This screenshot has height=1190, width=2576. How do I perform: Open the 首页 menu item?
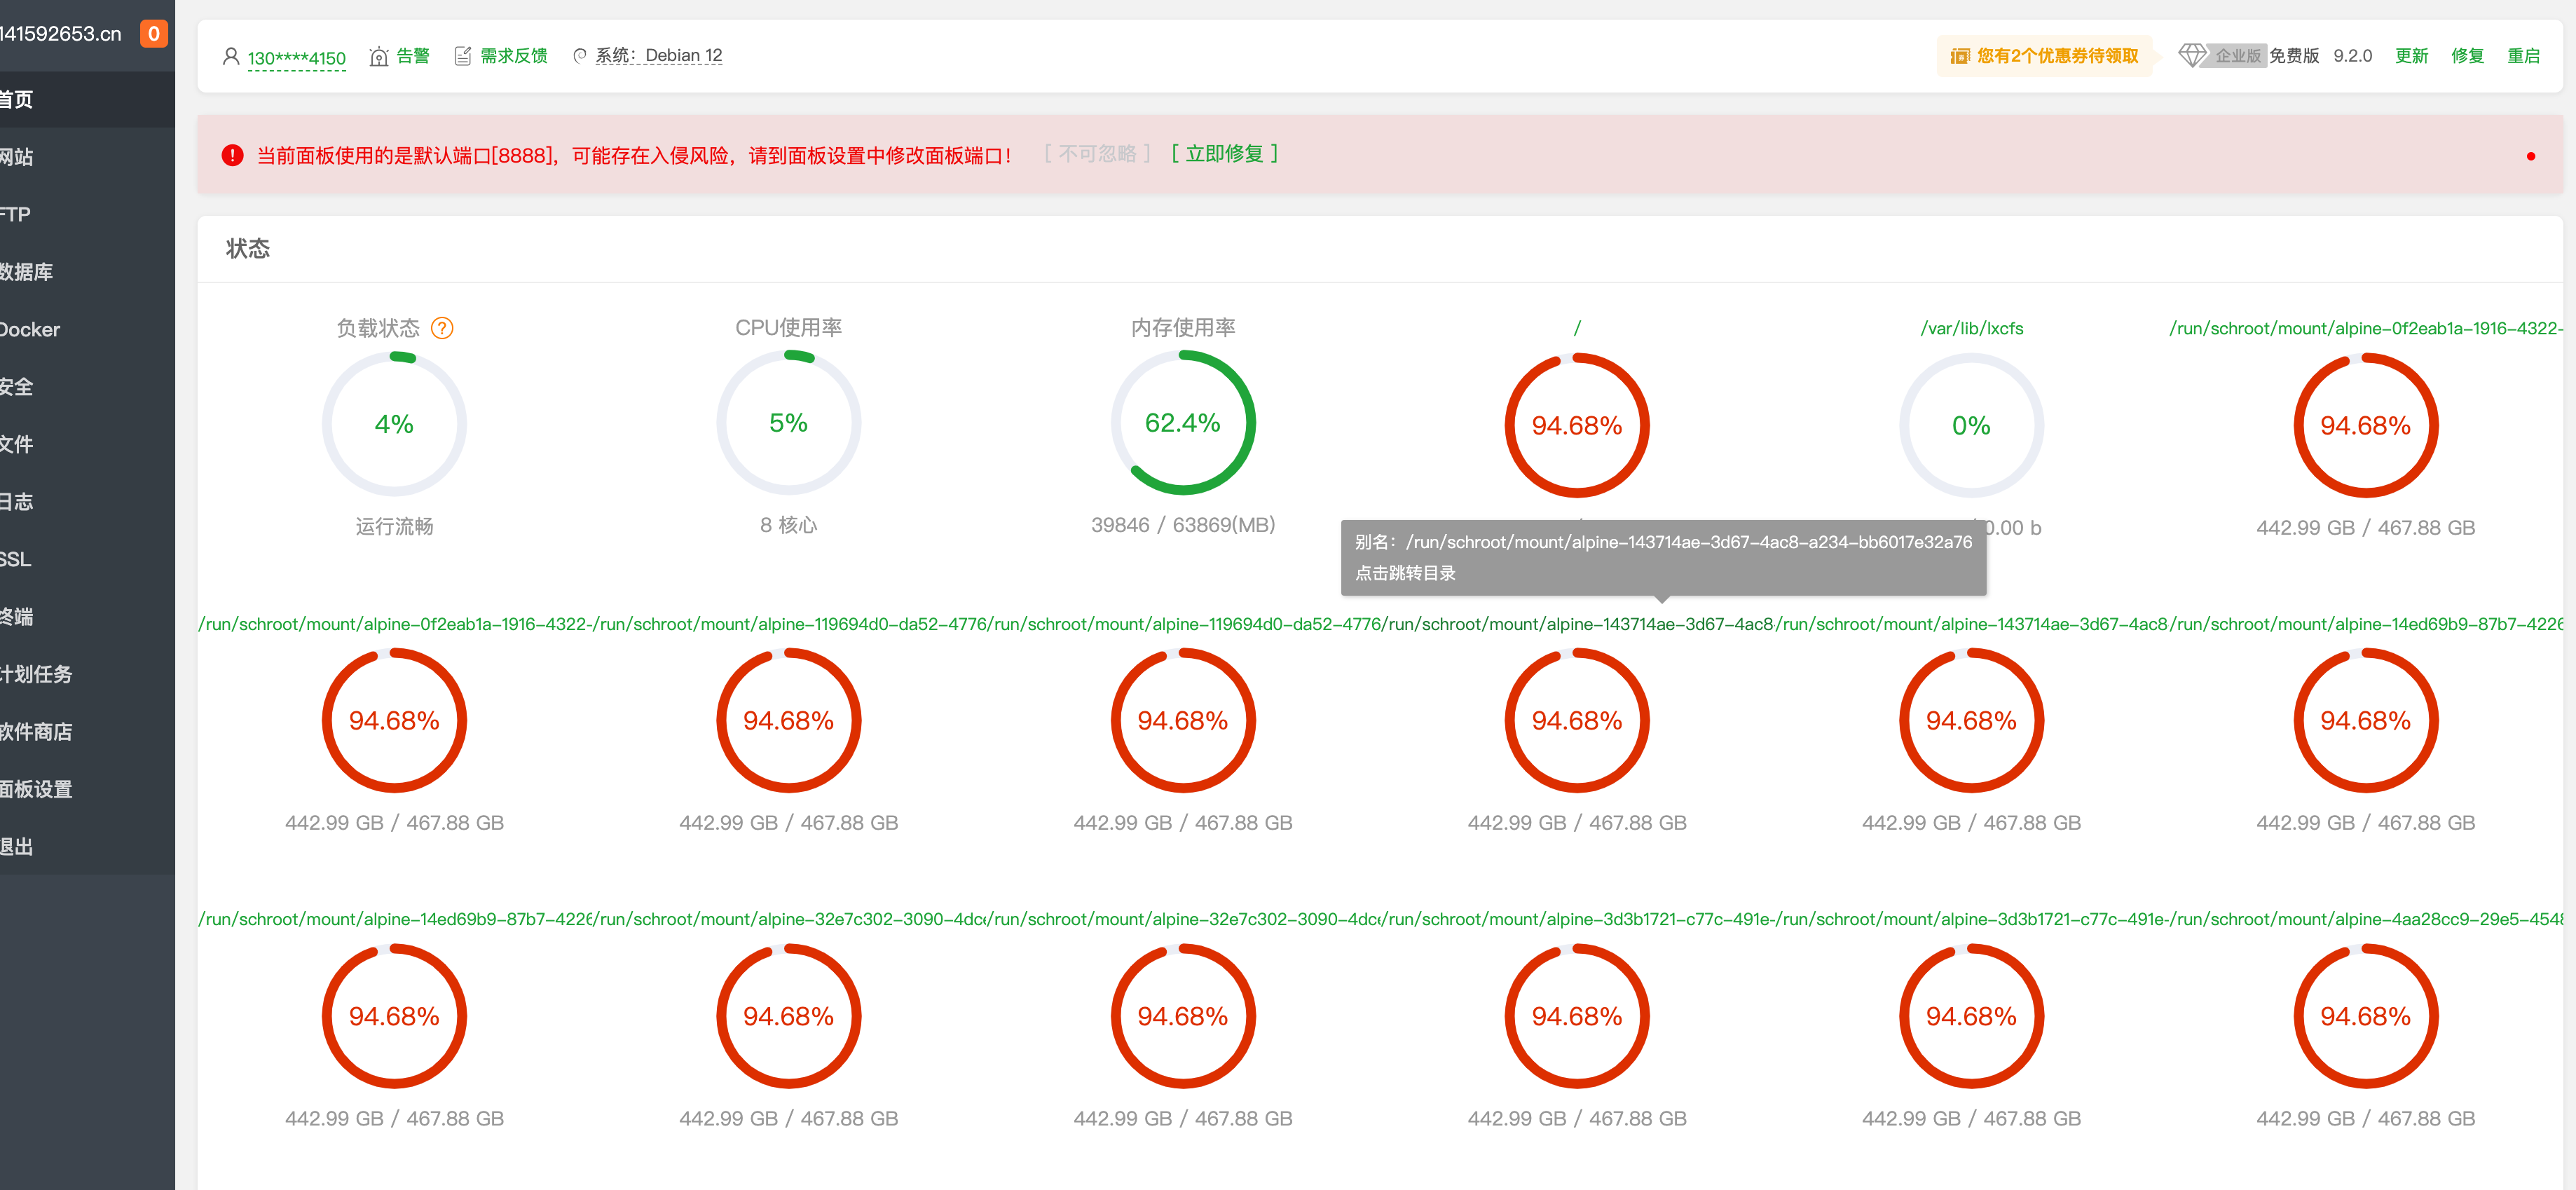[87, 99]
